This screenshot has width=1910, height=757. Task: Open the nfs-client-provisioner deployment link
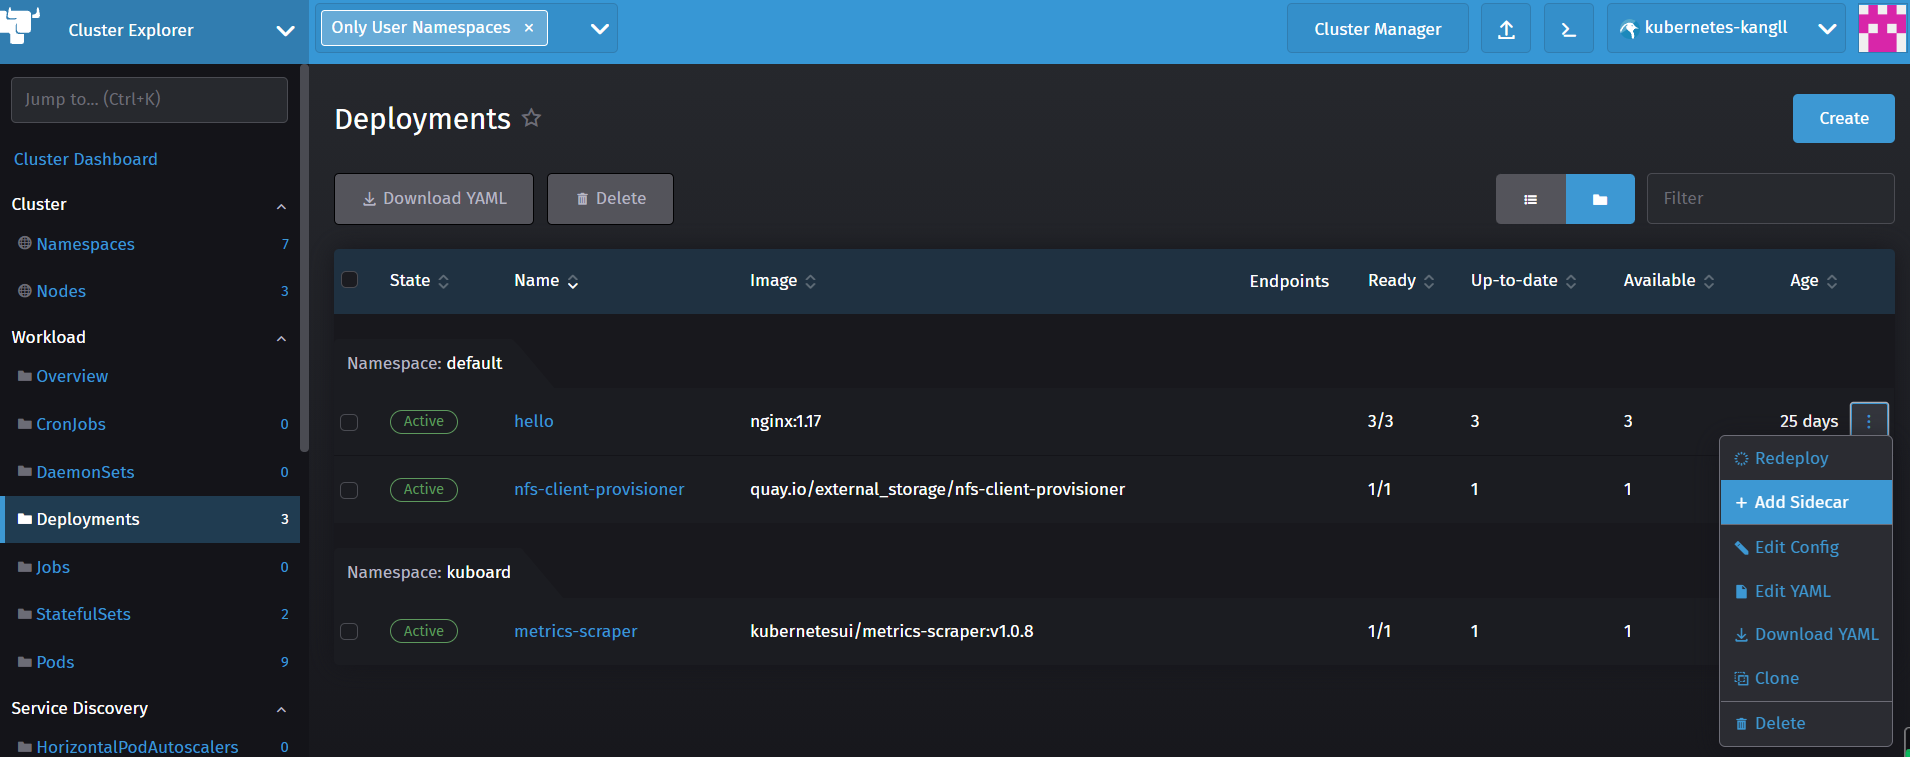point(599,489)
